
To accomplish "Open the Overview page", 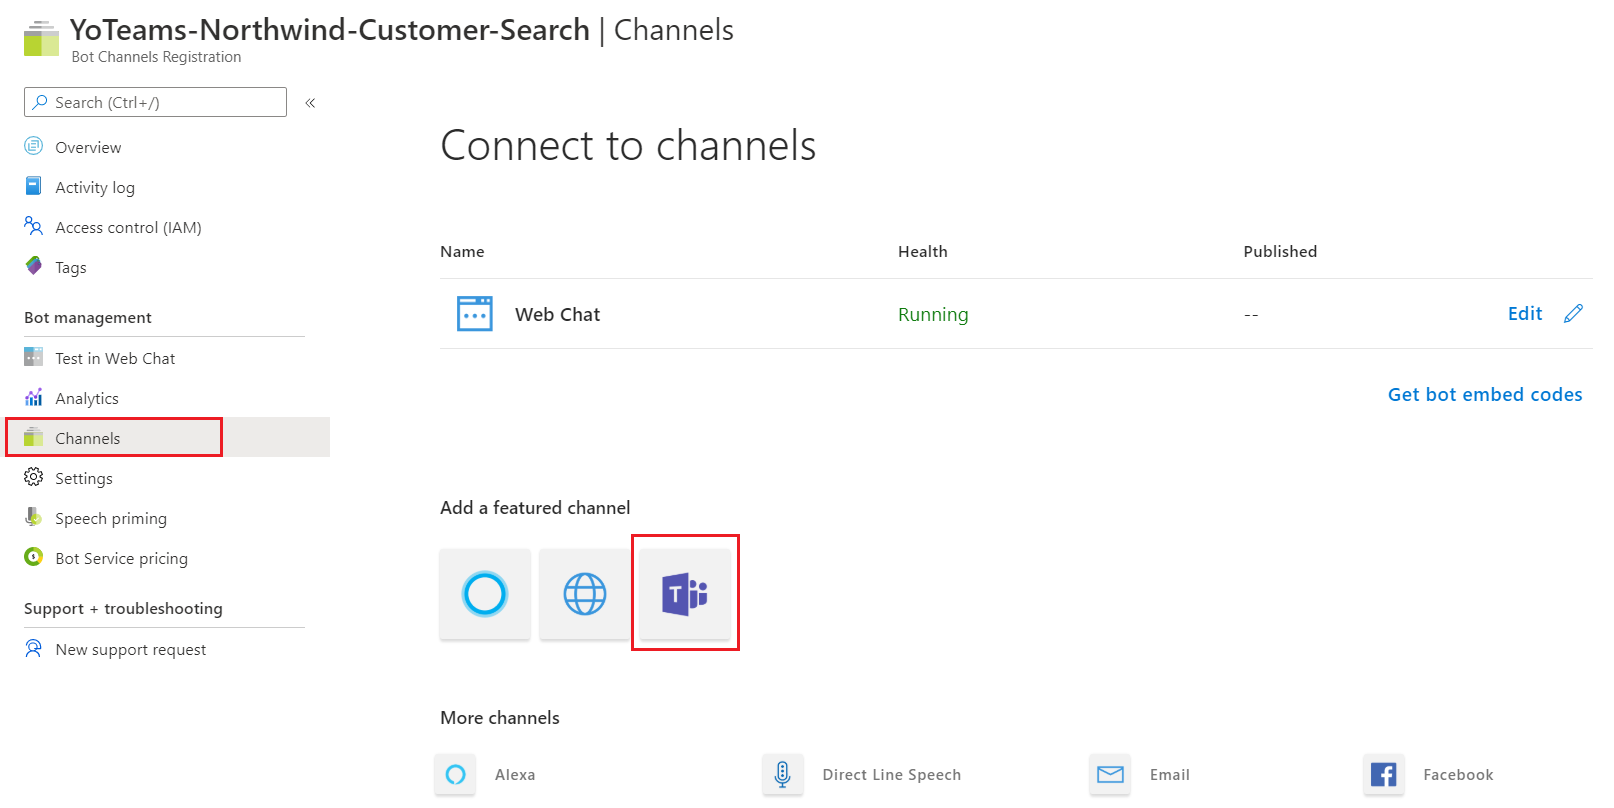I will (88, 148).
